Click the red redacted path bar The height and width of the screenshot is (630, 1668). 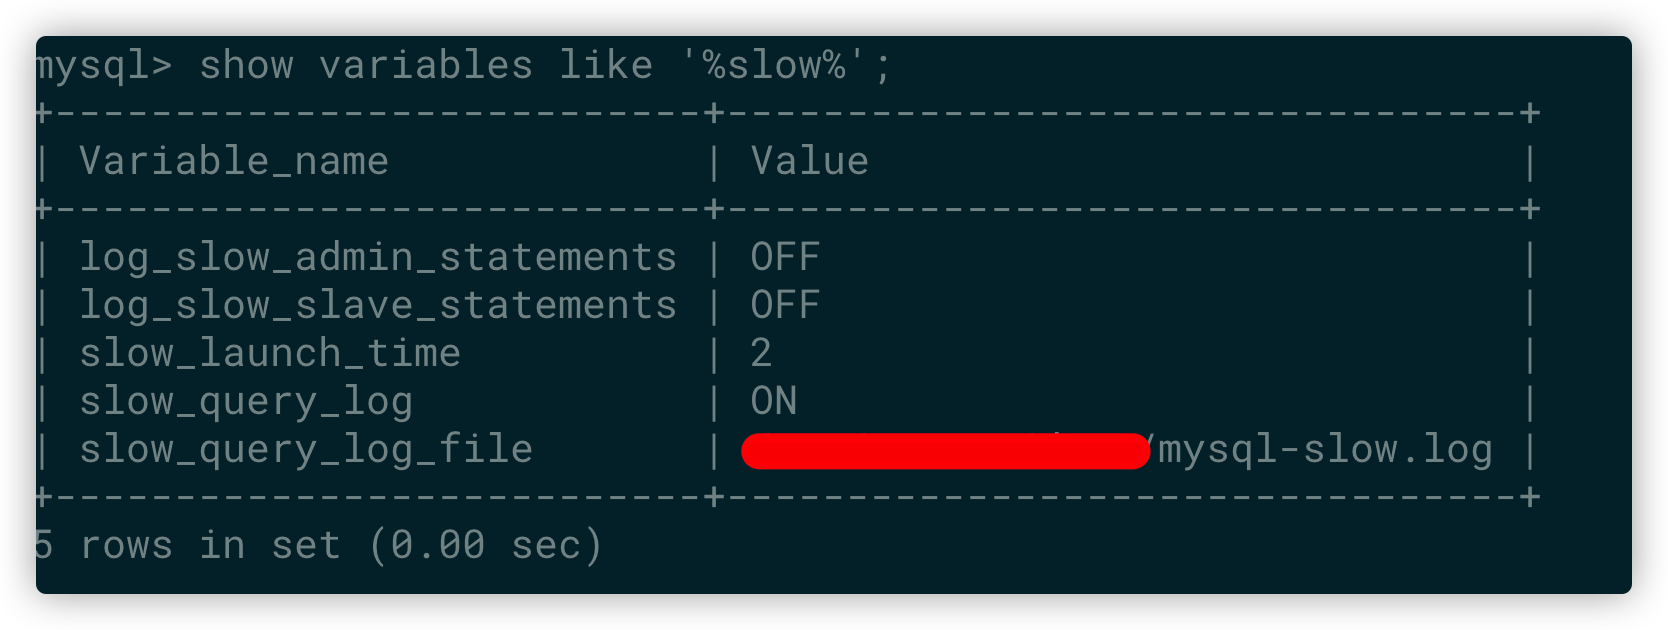pyautogui.click(x=945, y=451)
